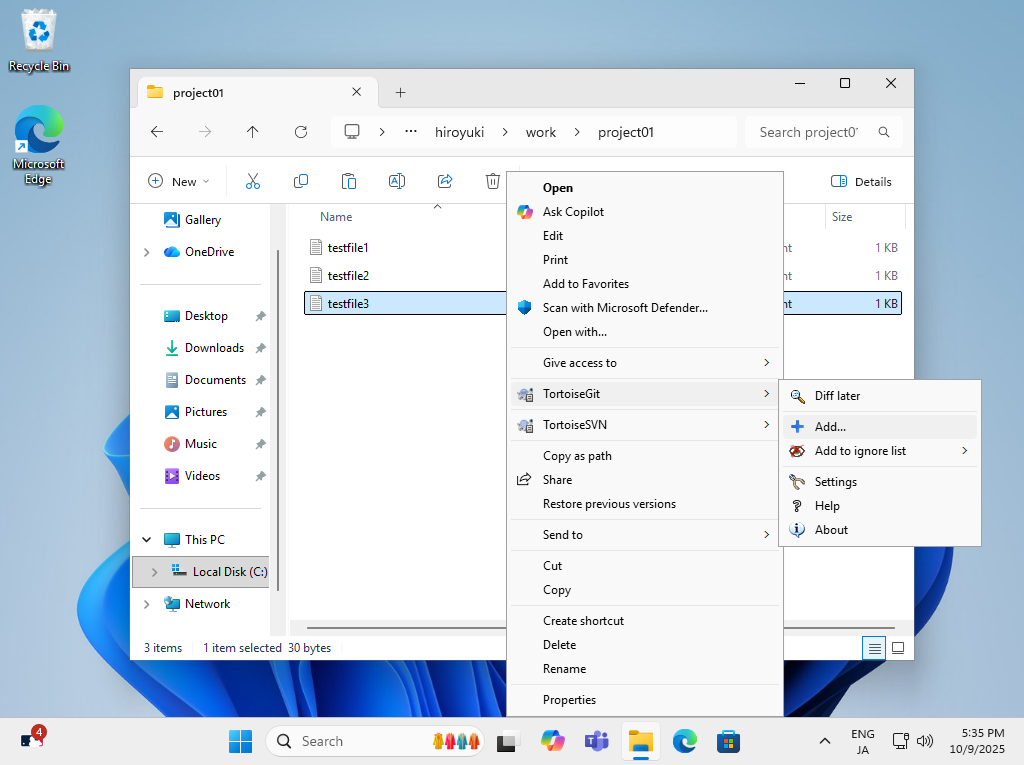The width and height of the screenshot is (1024, 765).
Task: Select Properties in the context menu
Action: pos(569,700)
